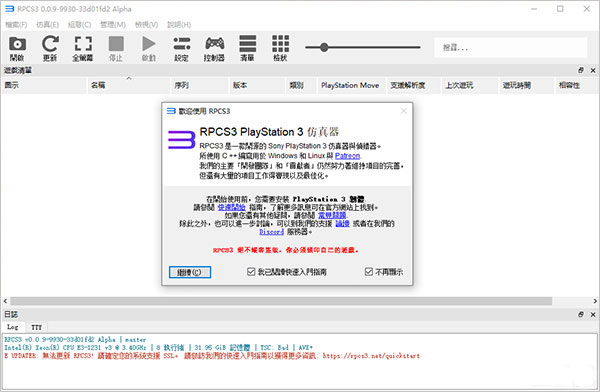Sort by 上次遊玩 (Last played) column header

point(471,85)
